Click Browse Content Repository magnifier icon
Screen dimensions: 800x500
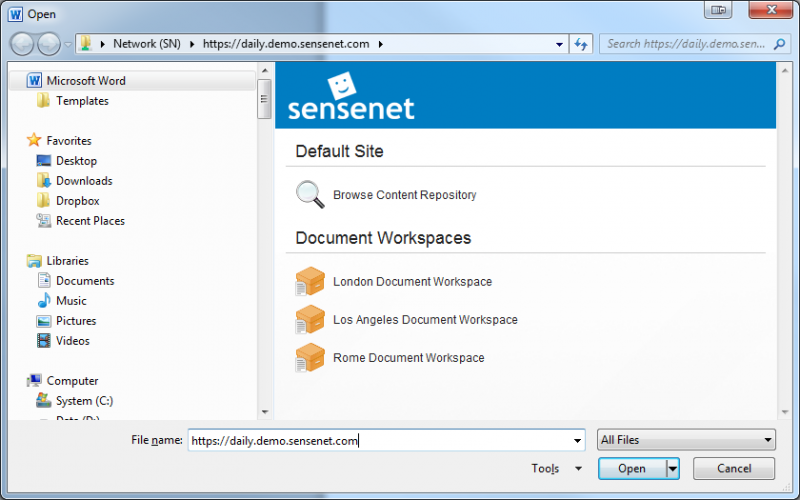coord(310,194)
